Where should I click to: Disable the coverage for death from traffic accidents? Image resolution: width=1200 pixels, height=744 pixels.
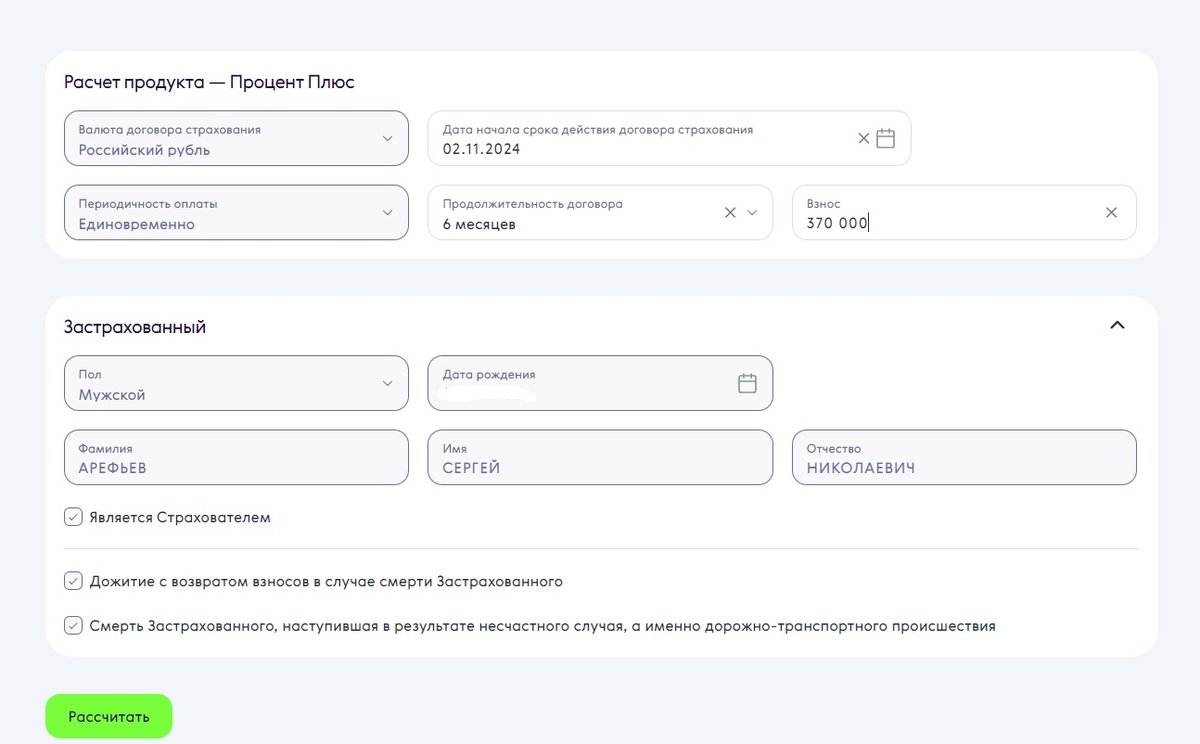[73, 625]
